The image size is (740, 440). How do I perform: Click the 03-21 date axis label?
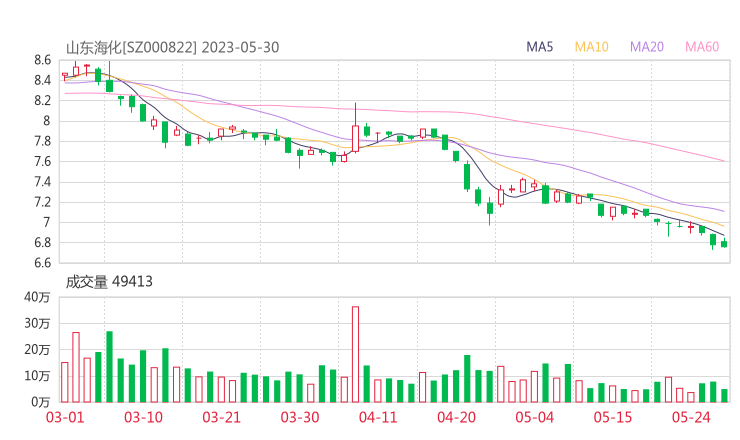tap(221, 417)
